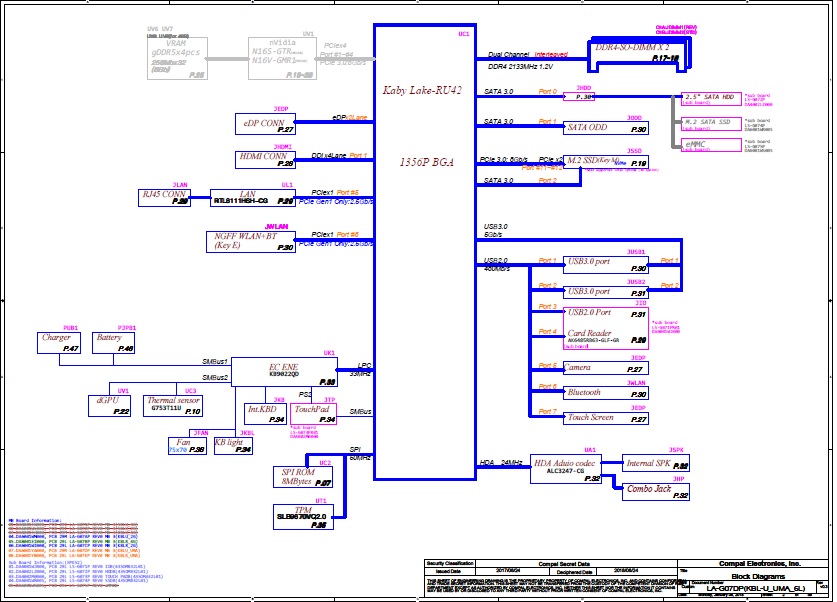Select the HDA 24MHz bus label
Viewport: 837px width, 602px height.
[501, 463]
